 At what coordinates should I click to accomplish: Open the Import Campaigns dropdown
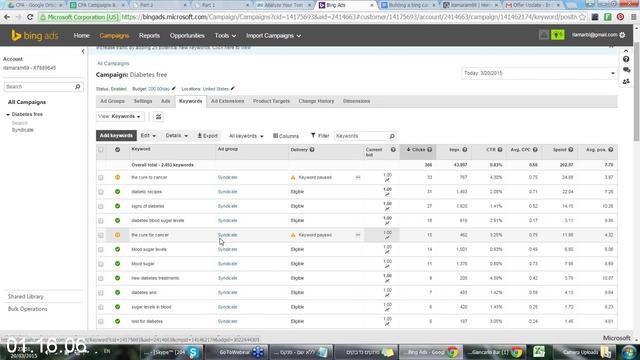coord(273,36)
